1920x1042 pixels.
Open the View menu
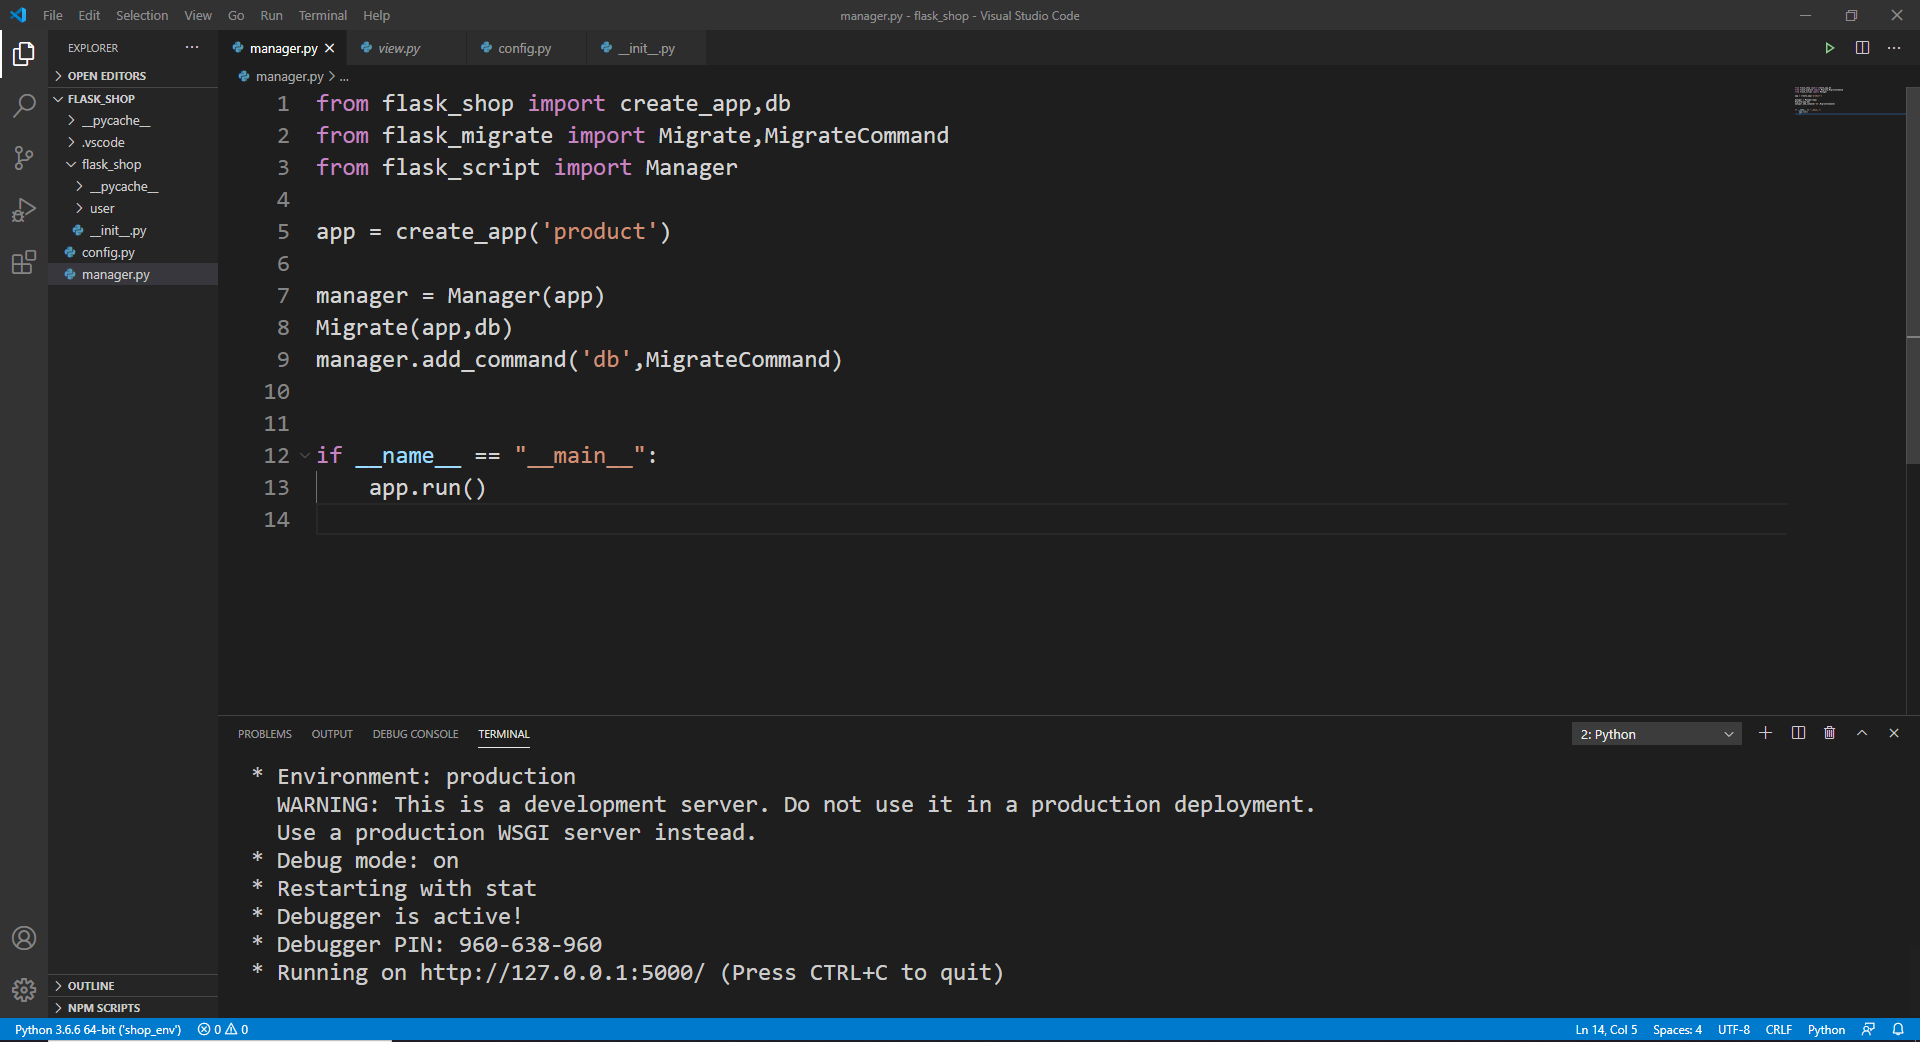point(198,15)
